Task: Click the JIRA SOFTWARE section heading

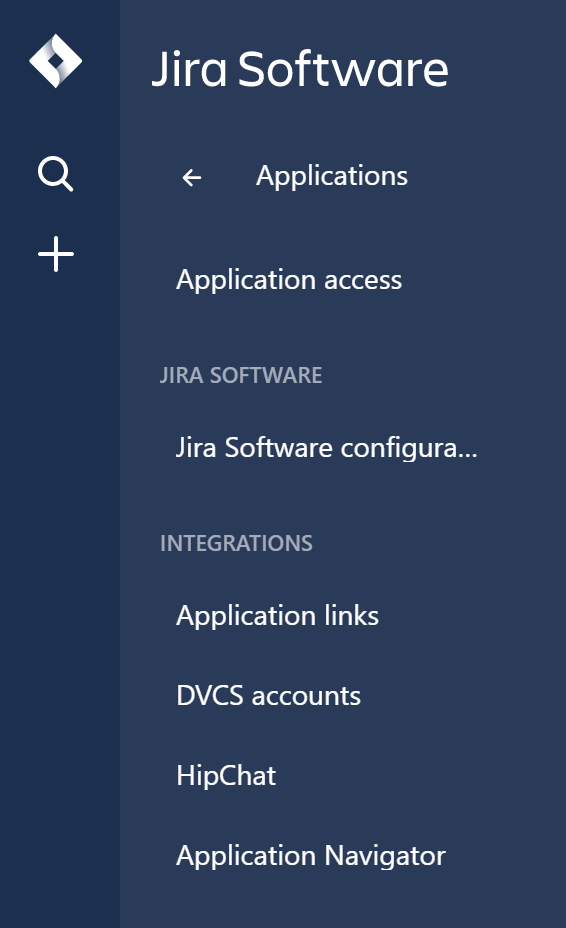Action: pyautogui.click(x=241, y=375)
